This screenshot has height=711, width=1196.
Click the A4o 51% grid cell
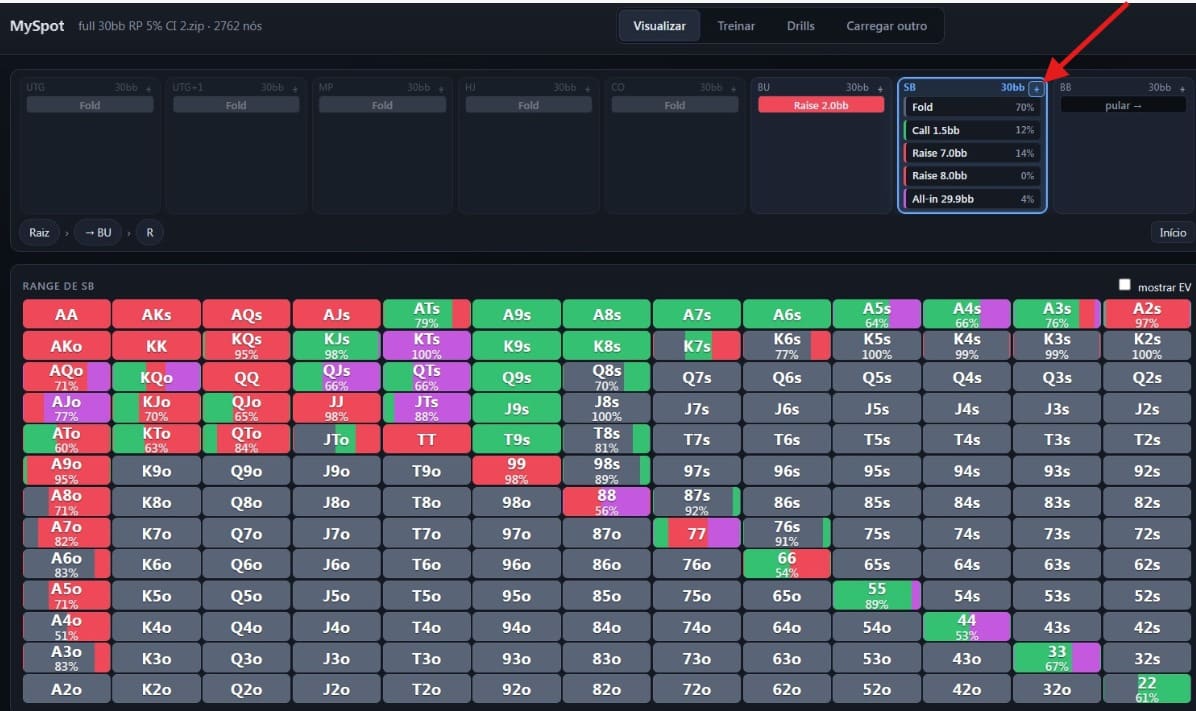click(66, 627)
